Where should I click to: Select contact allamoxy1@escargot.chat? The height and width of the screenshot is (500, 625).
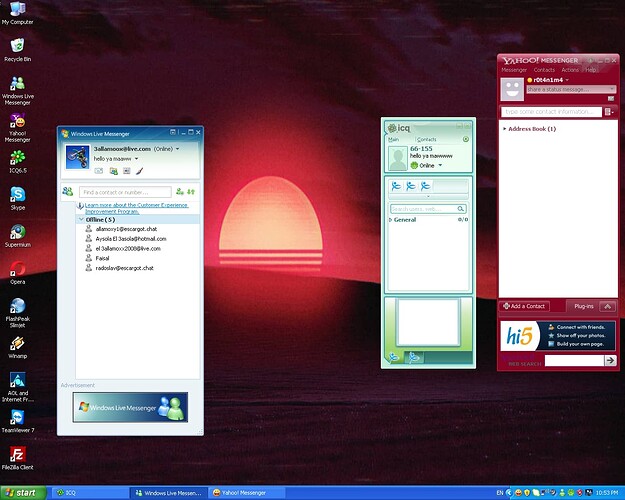click(126, 229)
